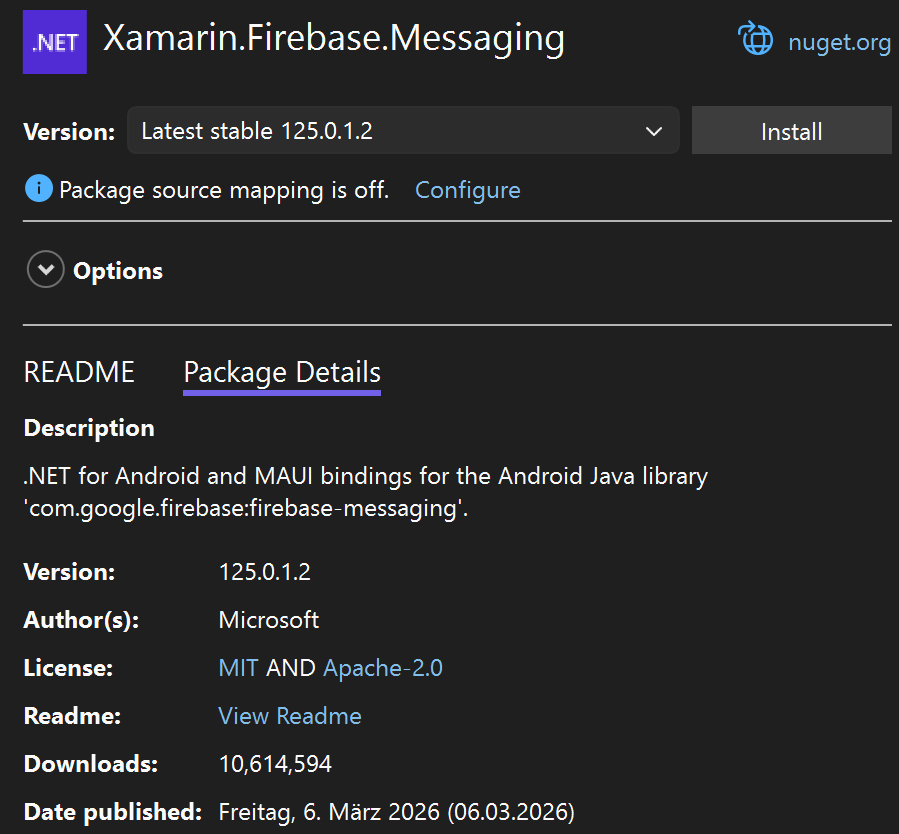
Task: Install the Xamarin.Firebase.Messaging package
Action: click(x=791, y=130)
